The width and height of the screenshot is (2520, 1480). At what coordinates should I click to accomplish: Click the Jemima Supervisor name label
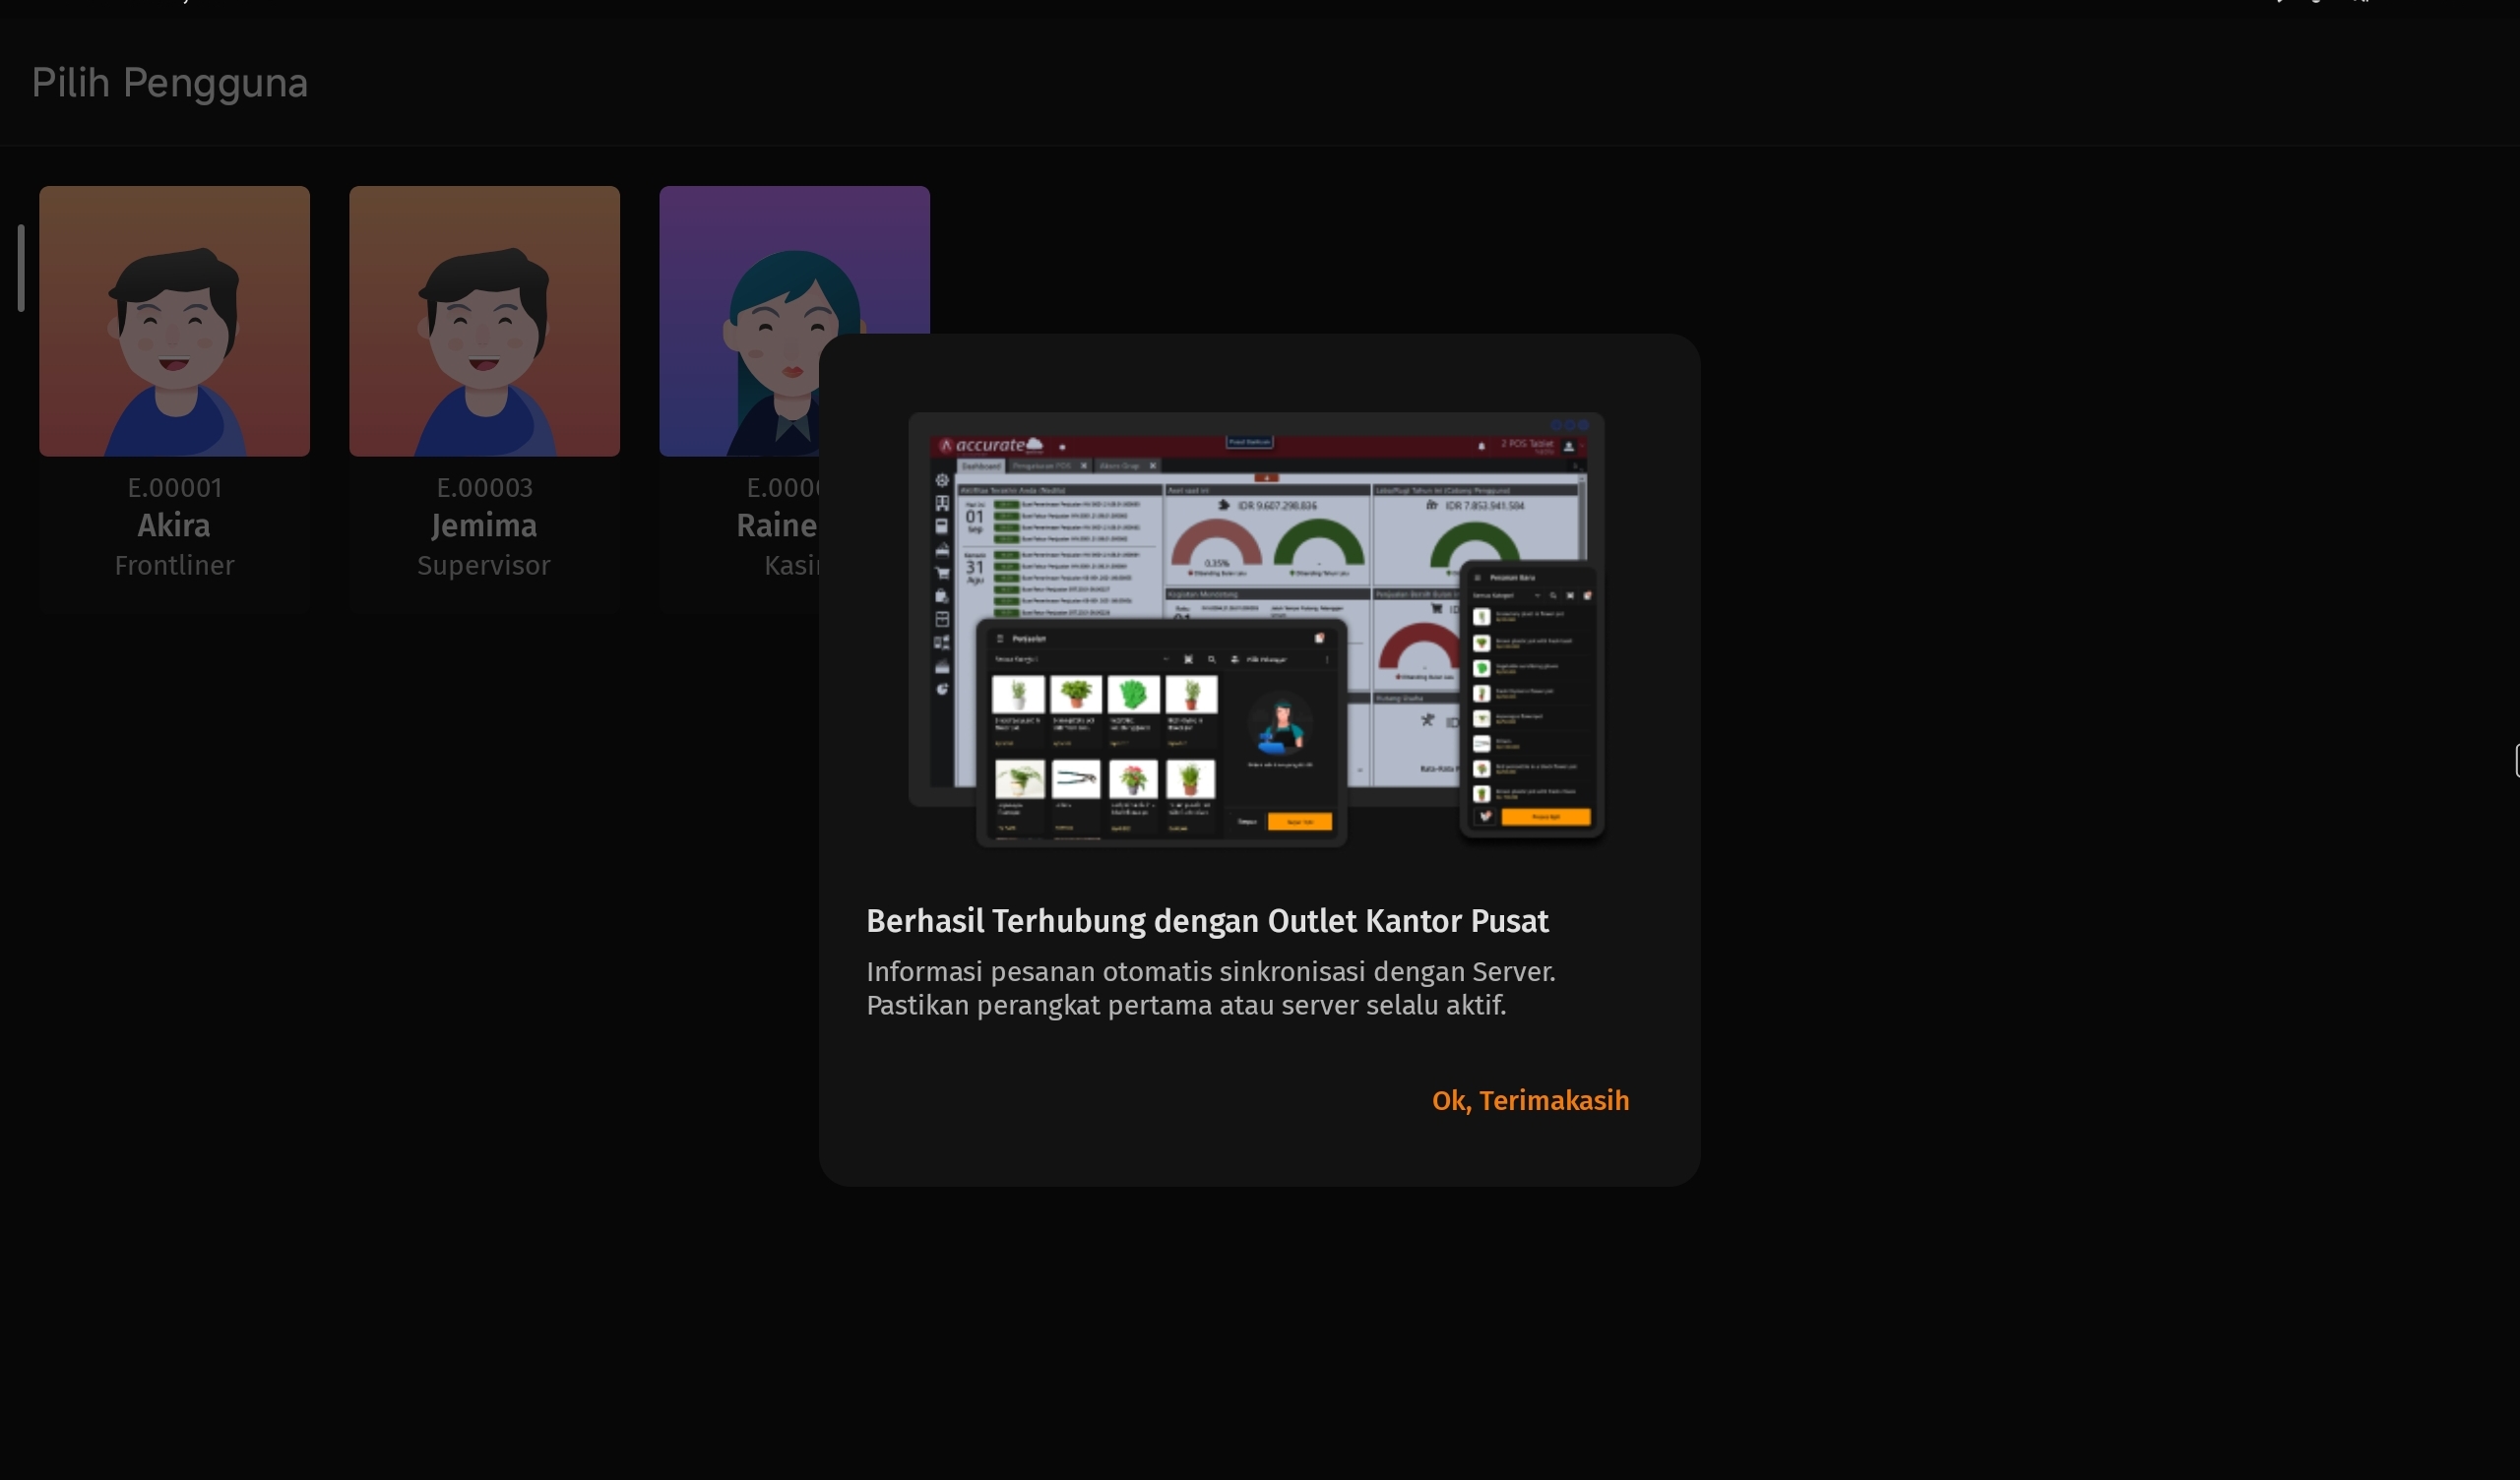coord(484,525)
